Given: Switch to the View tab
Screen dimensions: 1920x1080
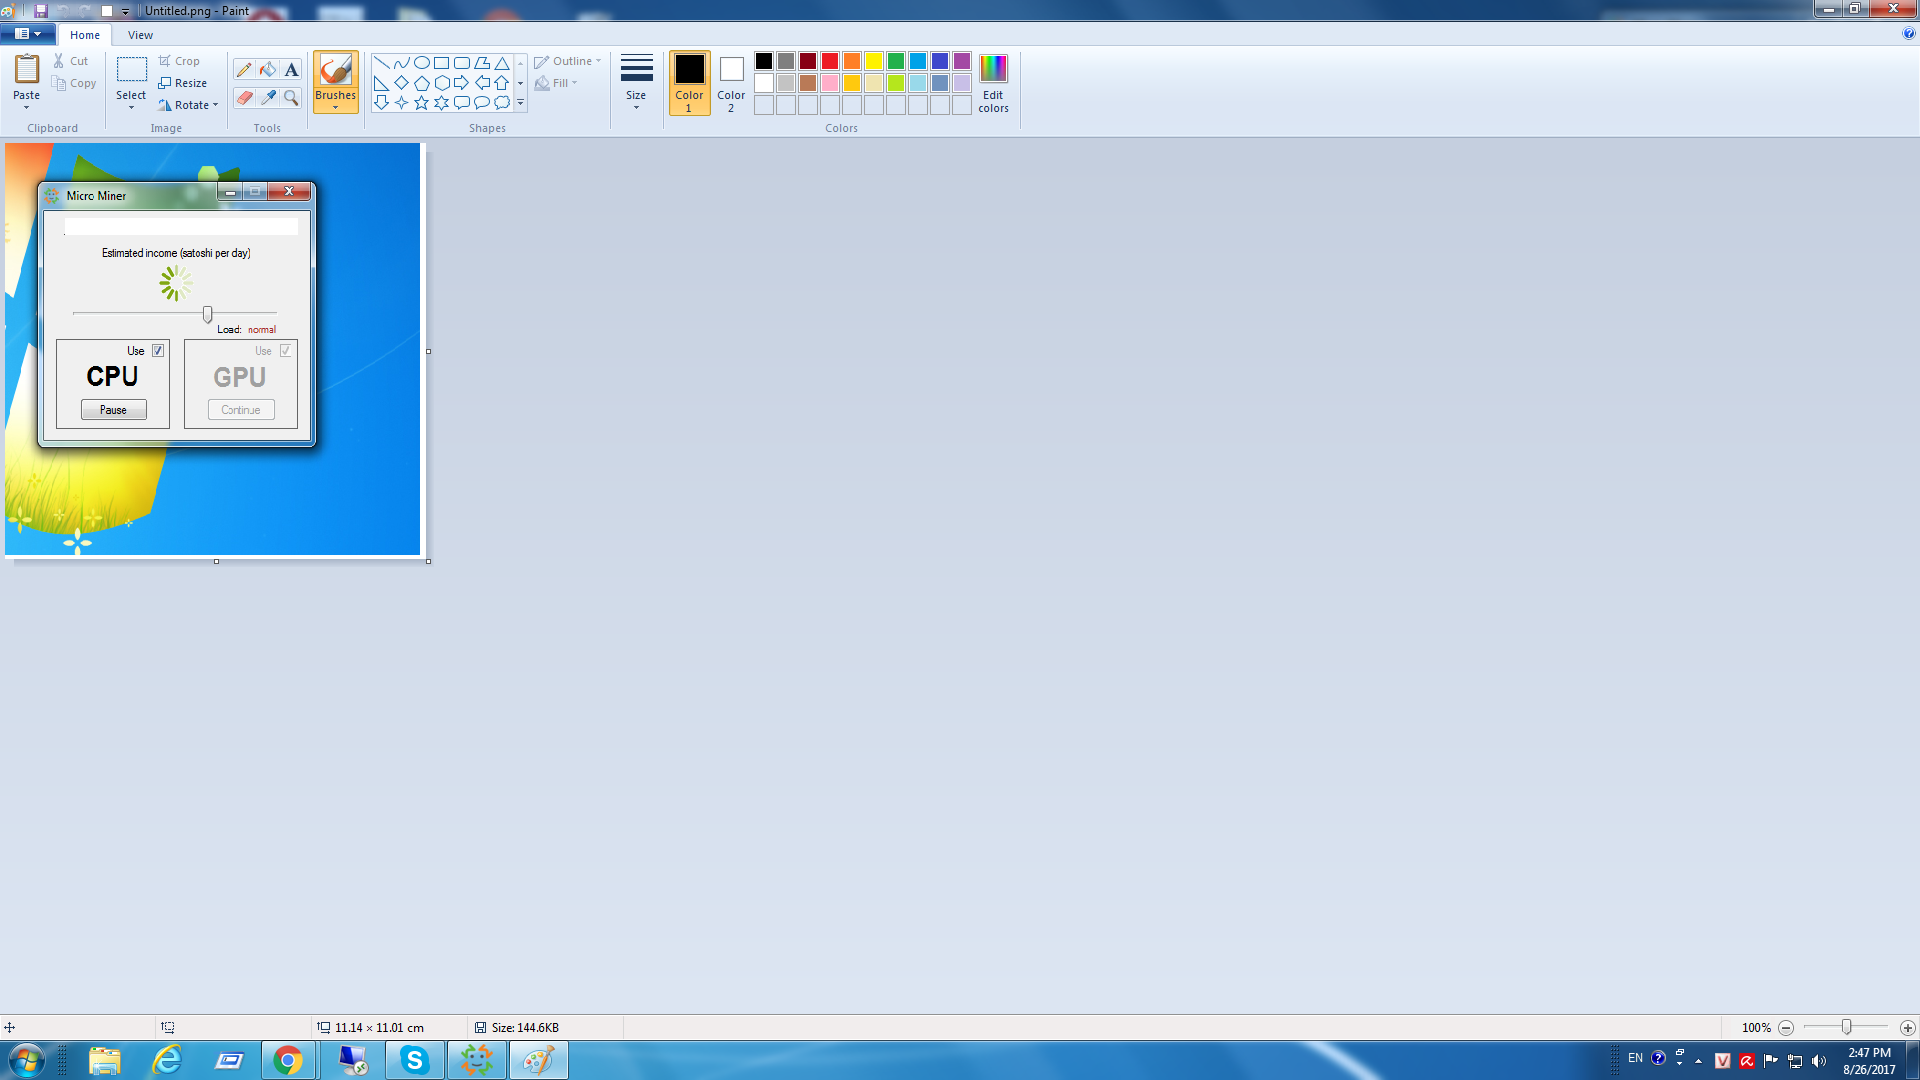Looking at the screenshot, I should pos(140,35).
